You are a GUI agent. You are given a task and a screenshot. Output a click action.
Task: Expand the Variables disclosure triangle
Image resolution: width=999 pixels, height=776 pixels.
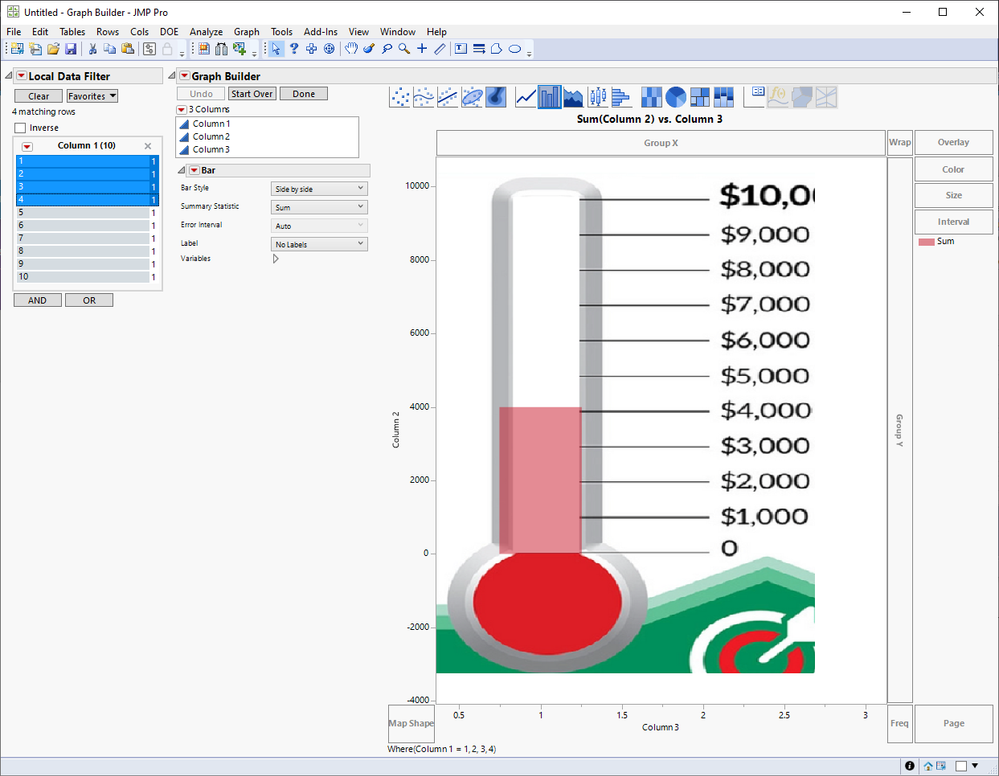click(x=276, y=258)
